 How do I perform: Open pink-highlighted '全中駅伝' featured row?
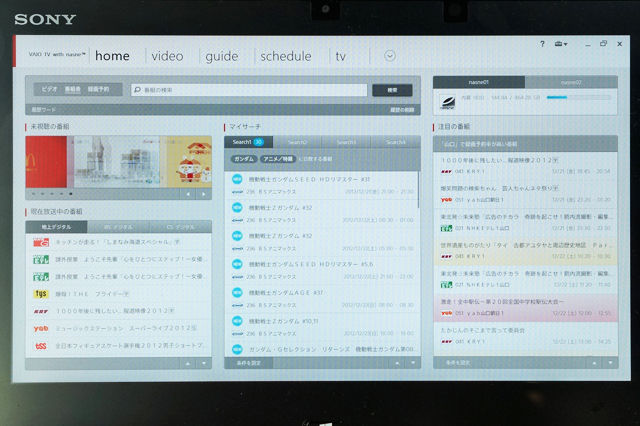[525, 307]
